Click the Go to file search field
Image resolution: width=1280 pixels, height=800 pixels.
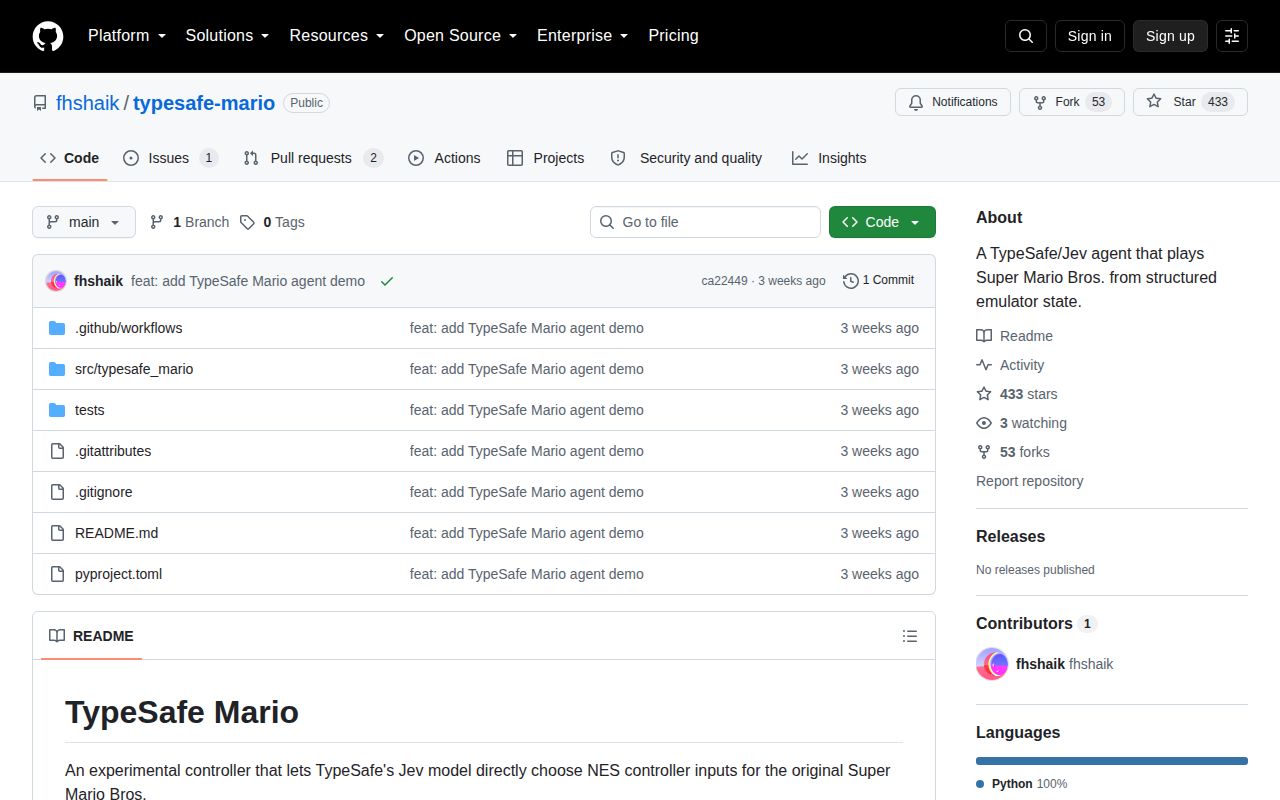coord(705,222)
